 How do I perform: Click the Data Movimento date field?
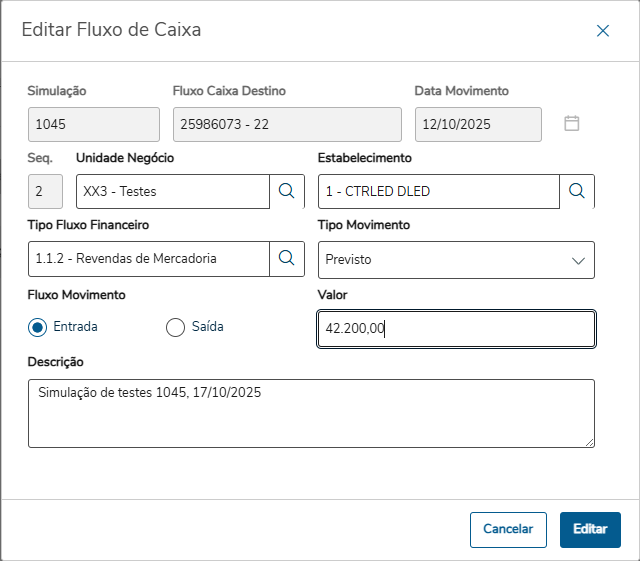click(x=478, y=124)
